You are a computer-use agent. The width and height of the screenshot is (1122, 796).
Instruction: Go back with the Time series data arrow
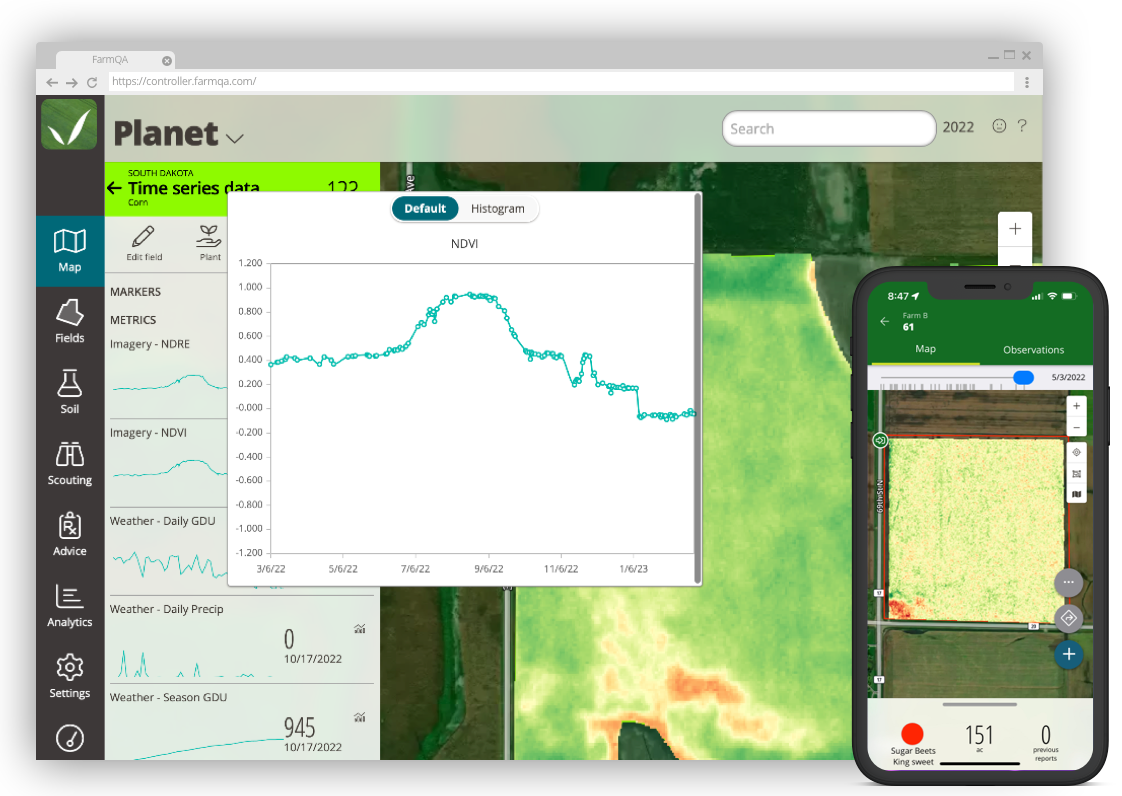[x=114, y=188]
